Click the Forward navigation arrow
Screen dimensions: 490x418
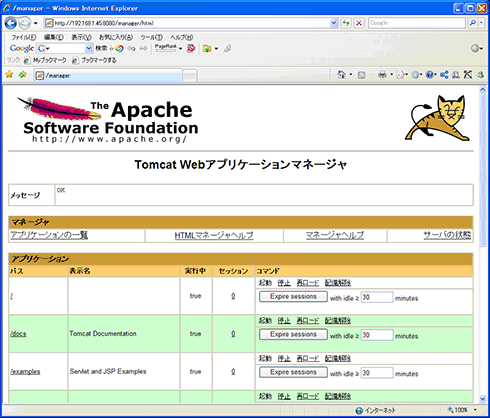[x=24, y=23]
